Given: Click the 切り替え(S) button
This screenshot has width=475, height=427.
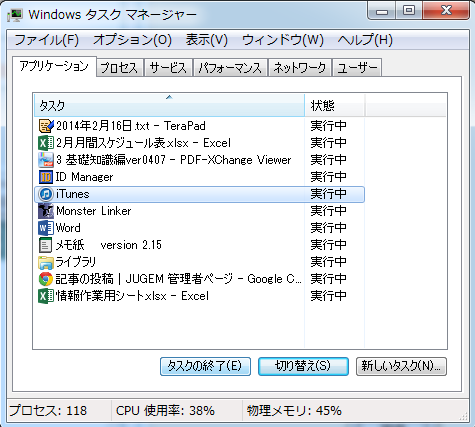Looking at the screenshot, I should [x=303, y=366].
